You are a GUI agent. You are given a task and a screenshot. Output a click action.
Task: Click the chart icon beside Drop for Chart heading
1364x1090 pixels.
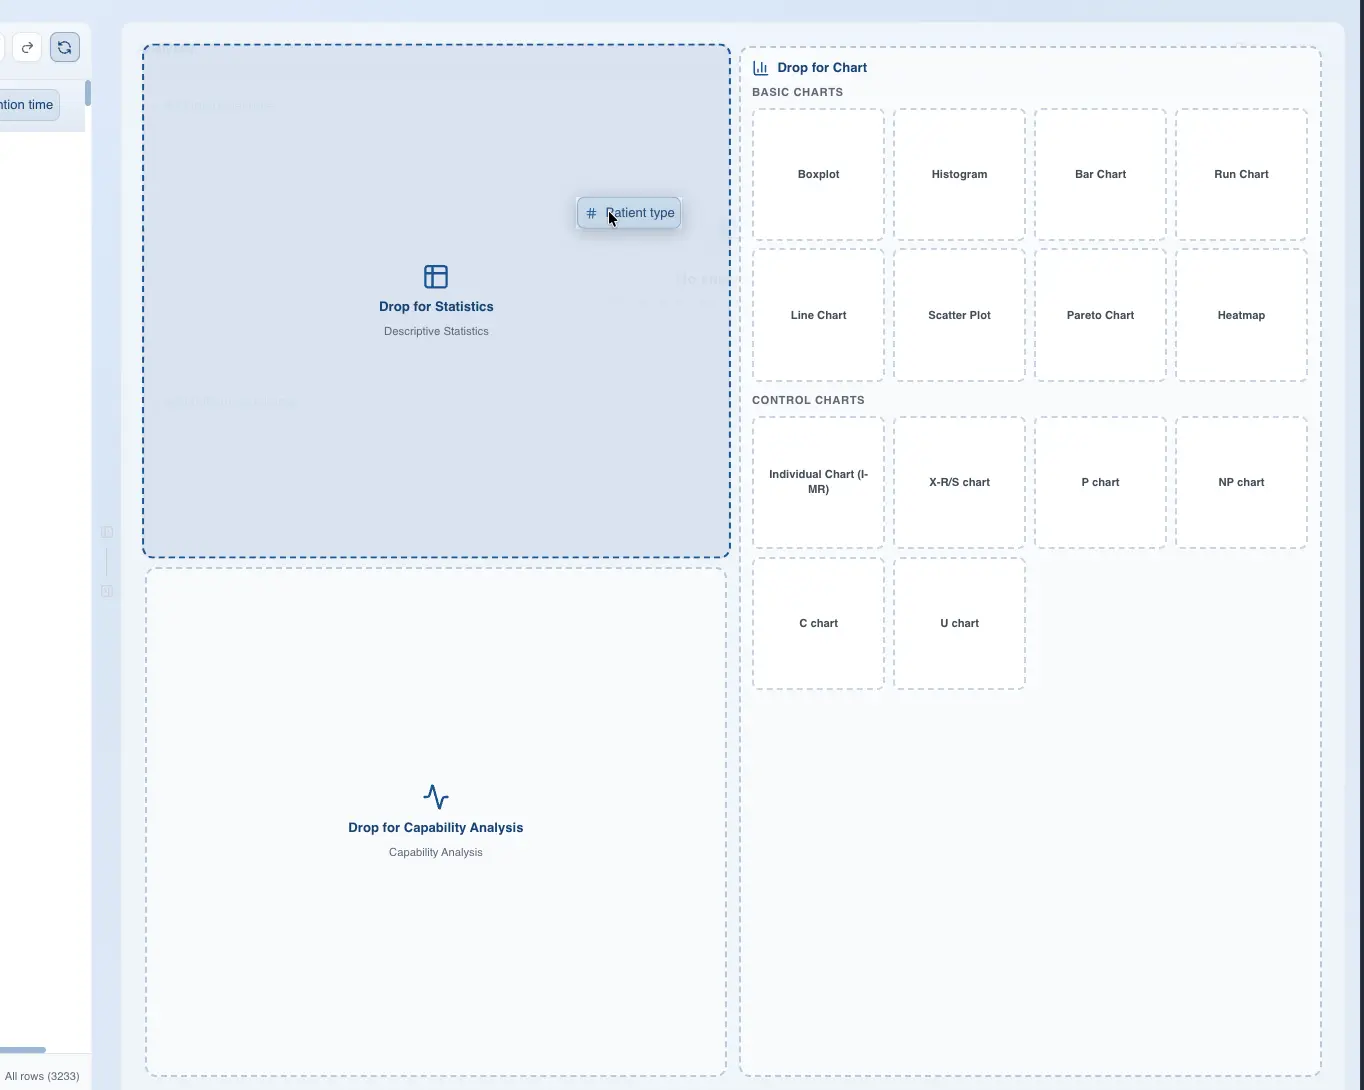click(760, 67)
